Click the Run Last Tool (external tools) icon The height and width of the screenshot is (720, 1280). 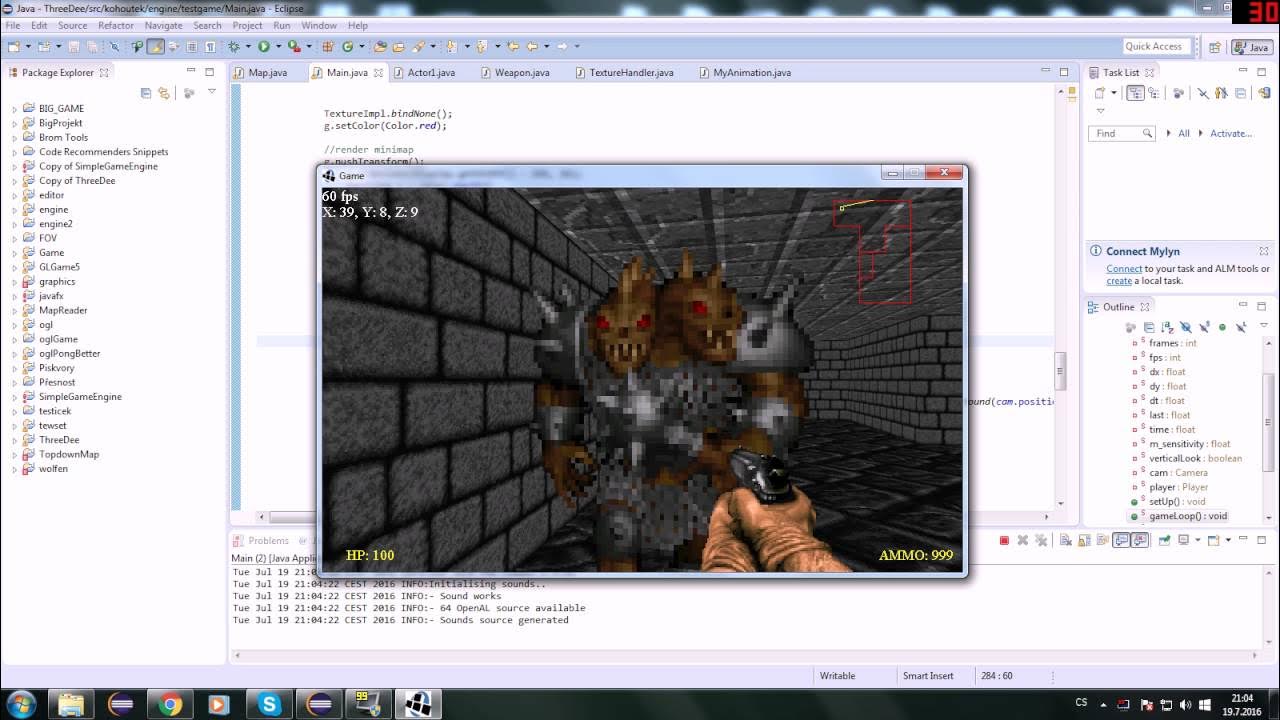(x=295, y=46)
